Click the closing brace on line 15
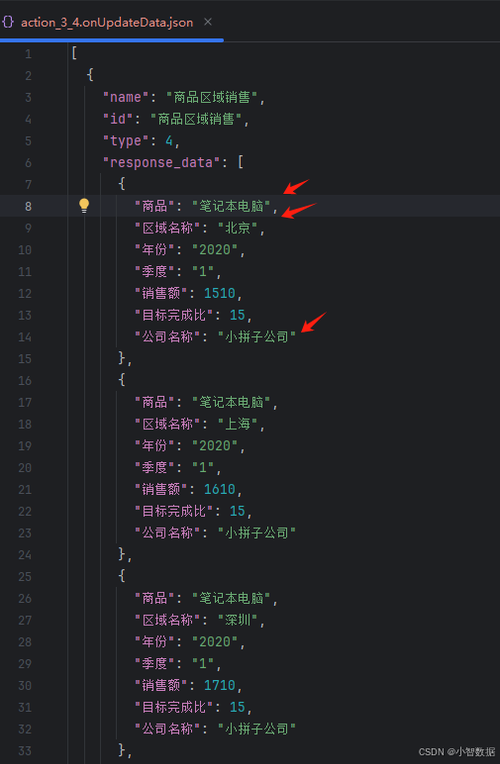 pos(122,359)
